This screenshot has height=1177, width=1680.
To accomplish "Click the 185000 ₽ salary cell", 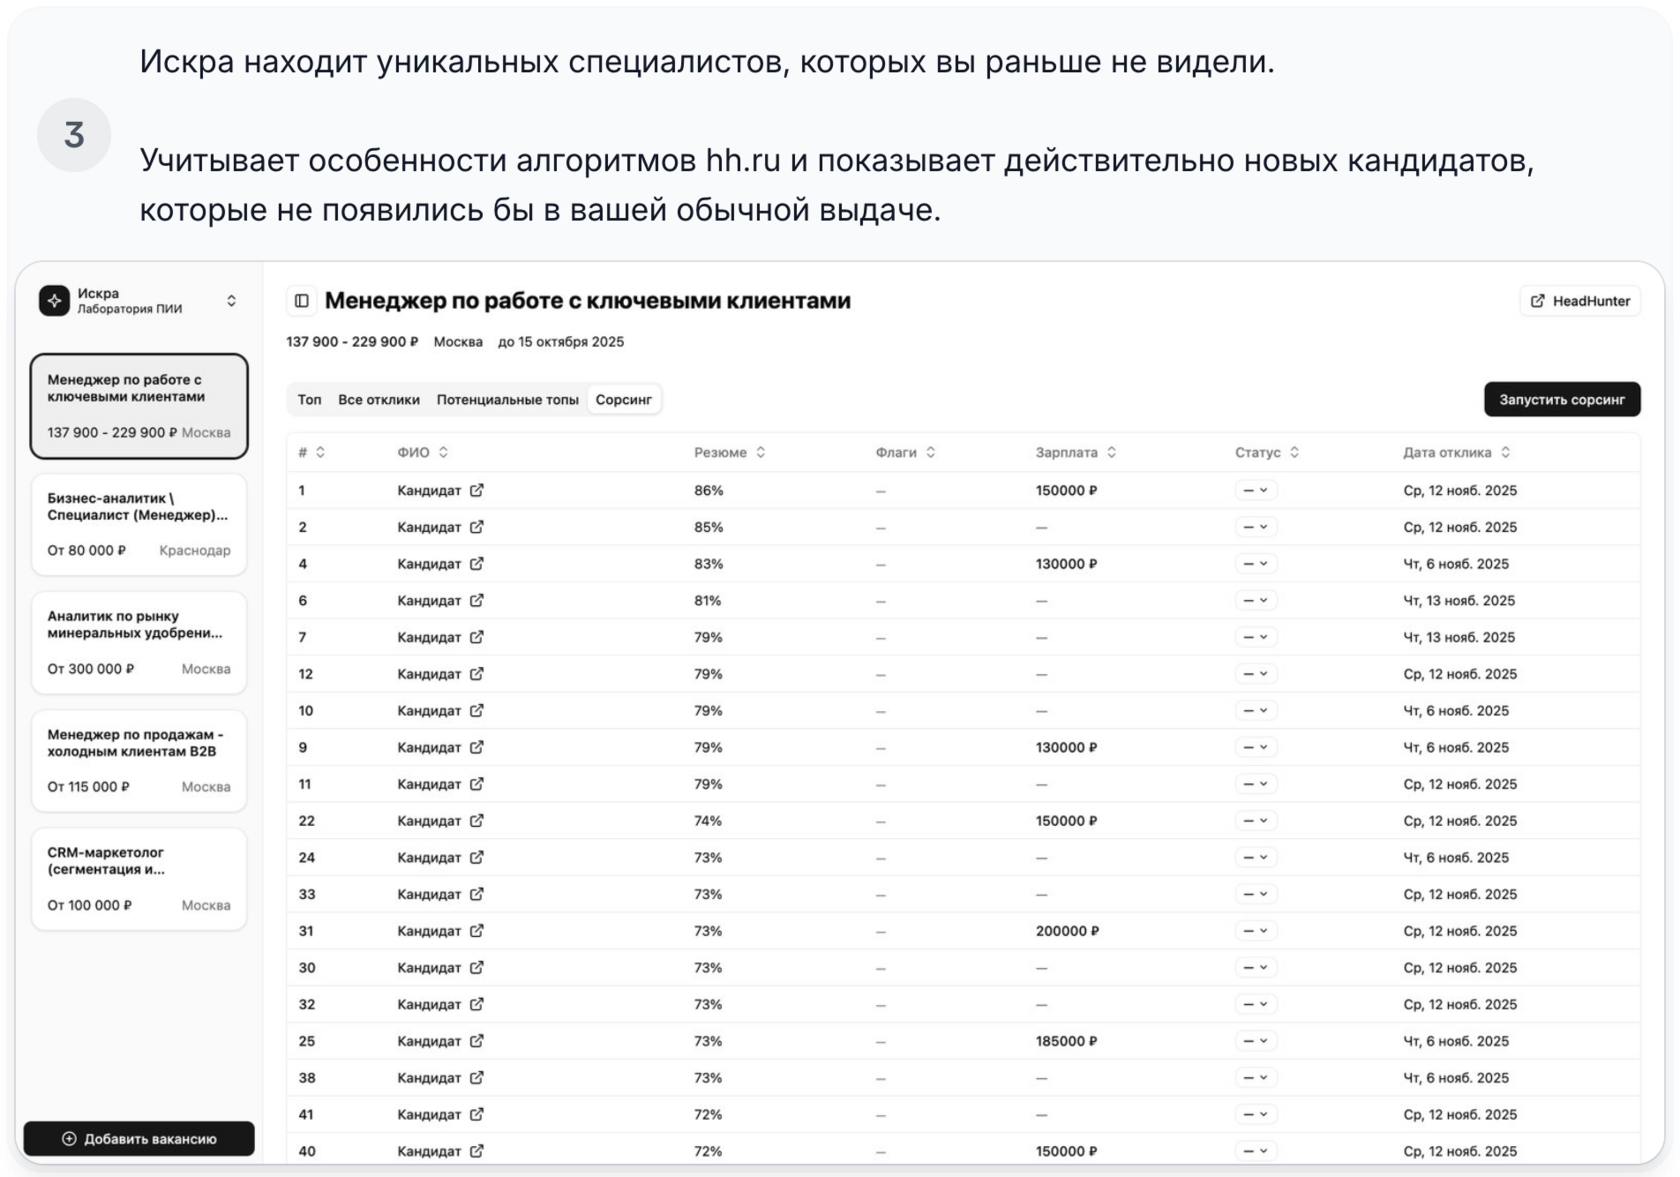I will 1066,1041.
